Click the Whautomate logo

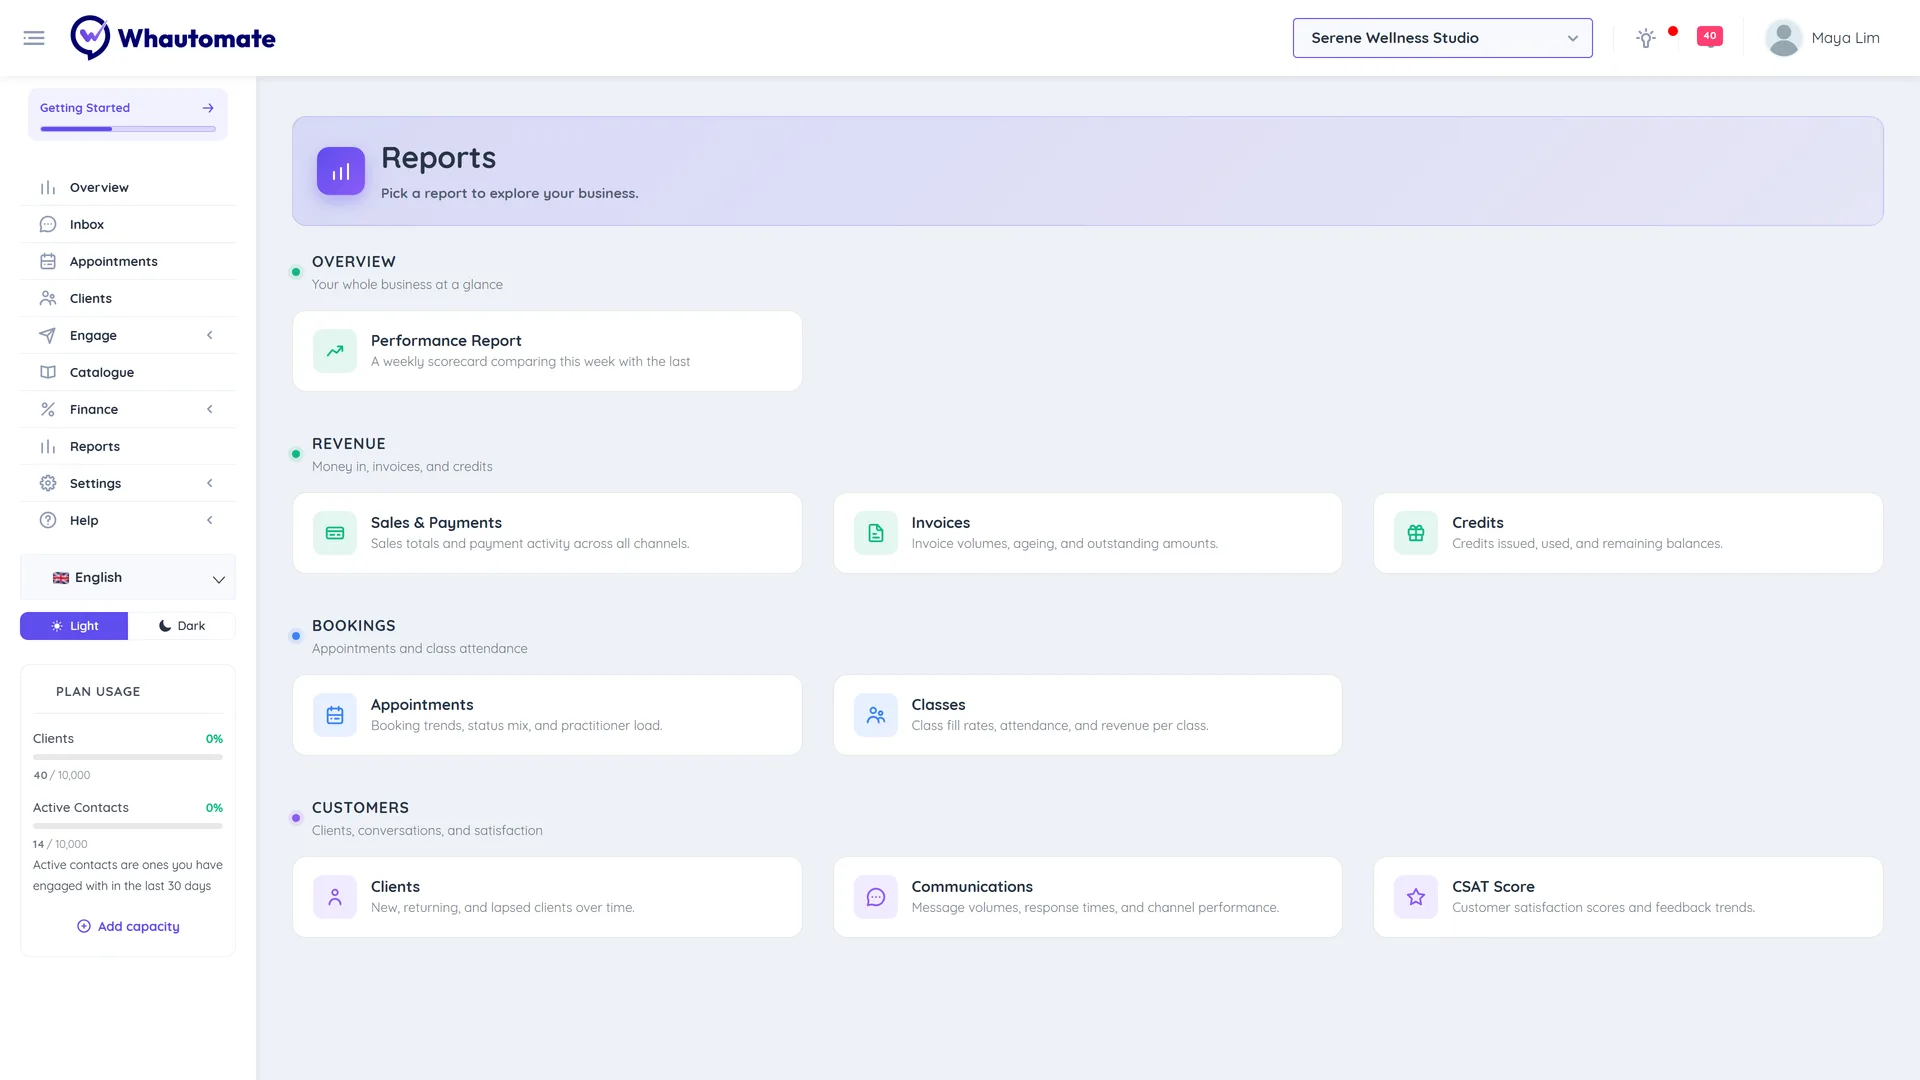click(173, 38)
